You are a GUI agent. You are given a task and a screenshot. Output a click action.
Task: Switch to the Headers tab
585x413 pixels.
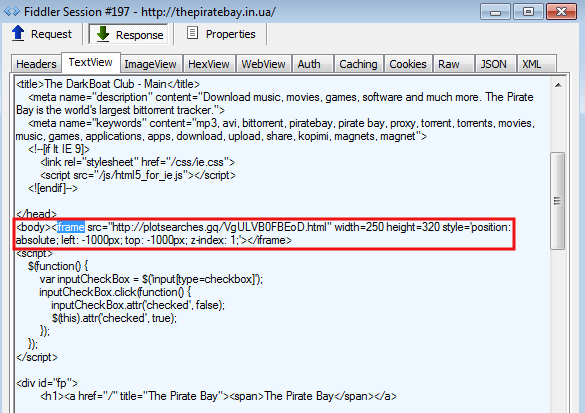[x=36, y=64]
